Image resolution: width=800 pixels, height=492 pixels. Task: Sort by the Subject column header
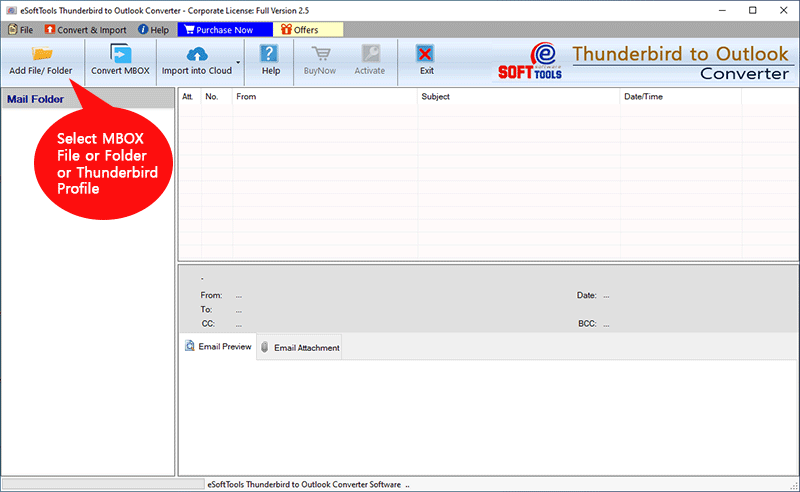[x=518, y=96]
